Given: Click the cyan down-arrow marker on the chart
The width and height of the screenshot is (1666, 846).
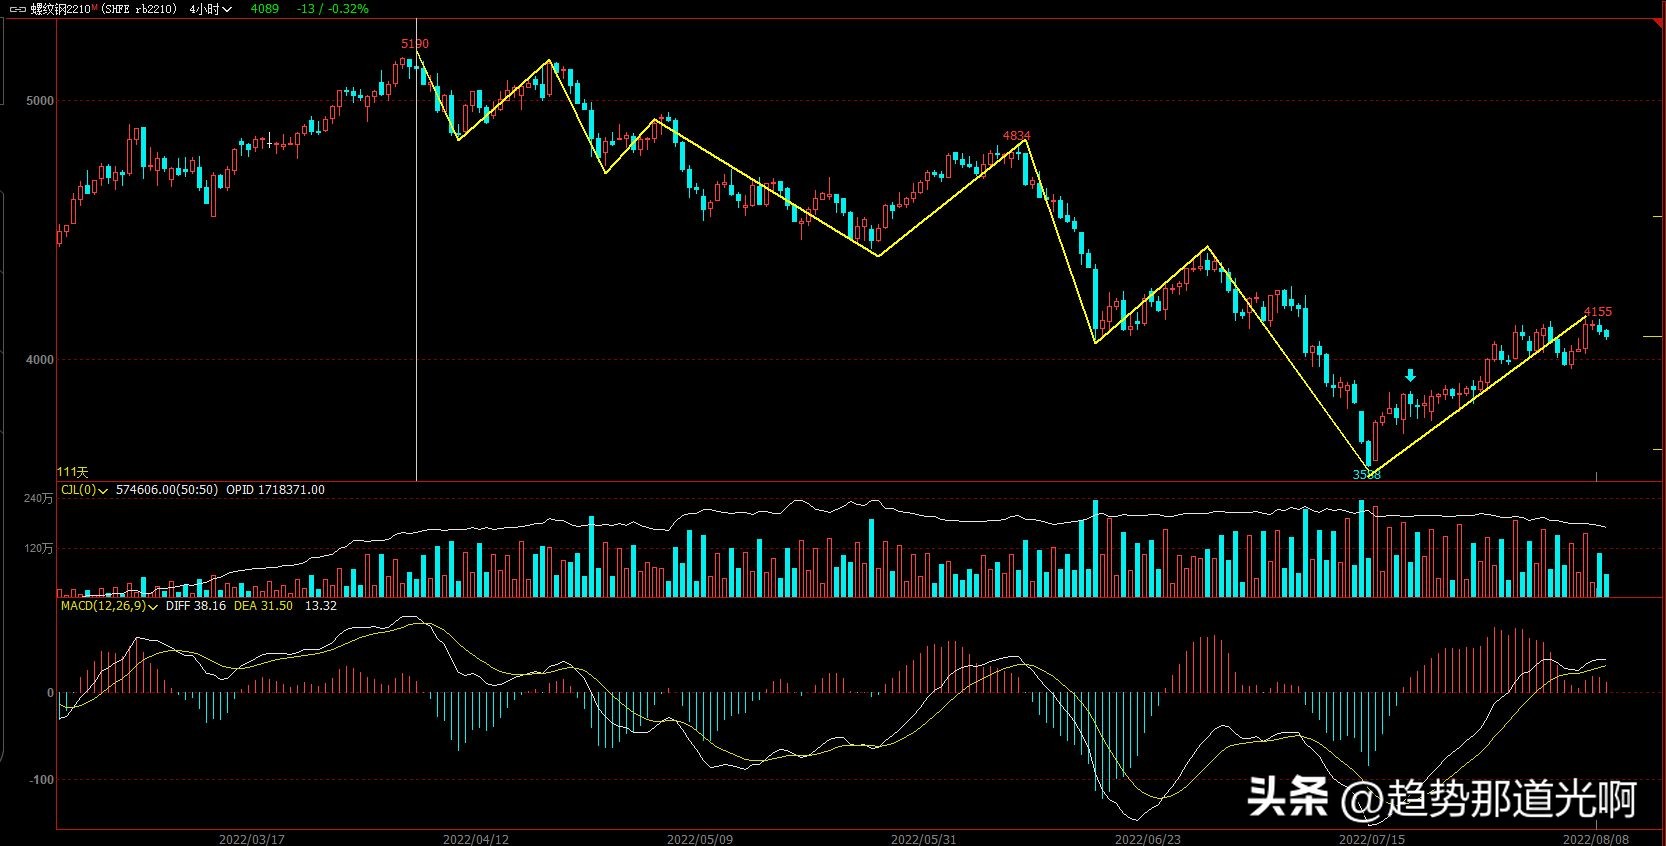Looking at the screenshot, I should tap(1410, 376).
